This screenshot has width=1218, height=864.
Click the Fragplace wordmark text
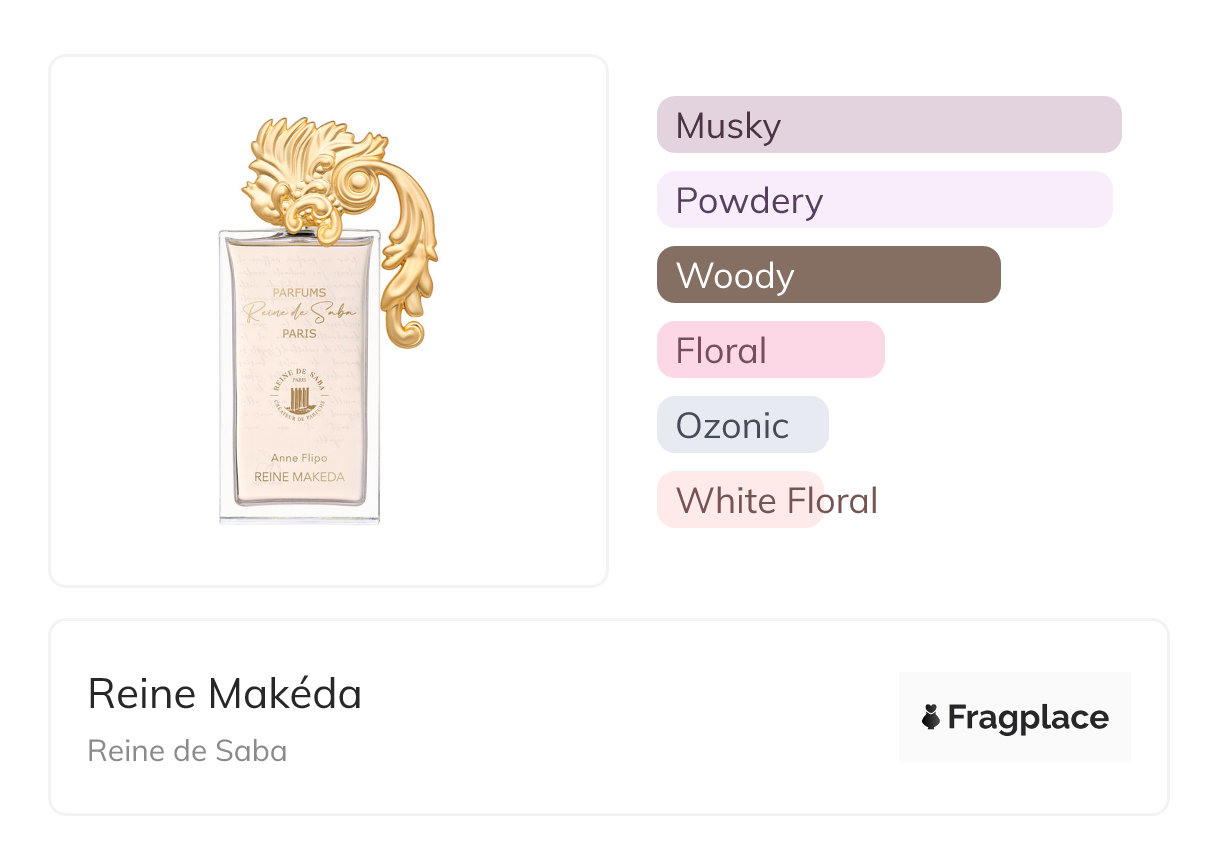(1028, 717)
